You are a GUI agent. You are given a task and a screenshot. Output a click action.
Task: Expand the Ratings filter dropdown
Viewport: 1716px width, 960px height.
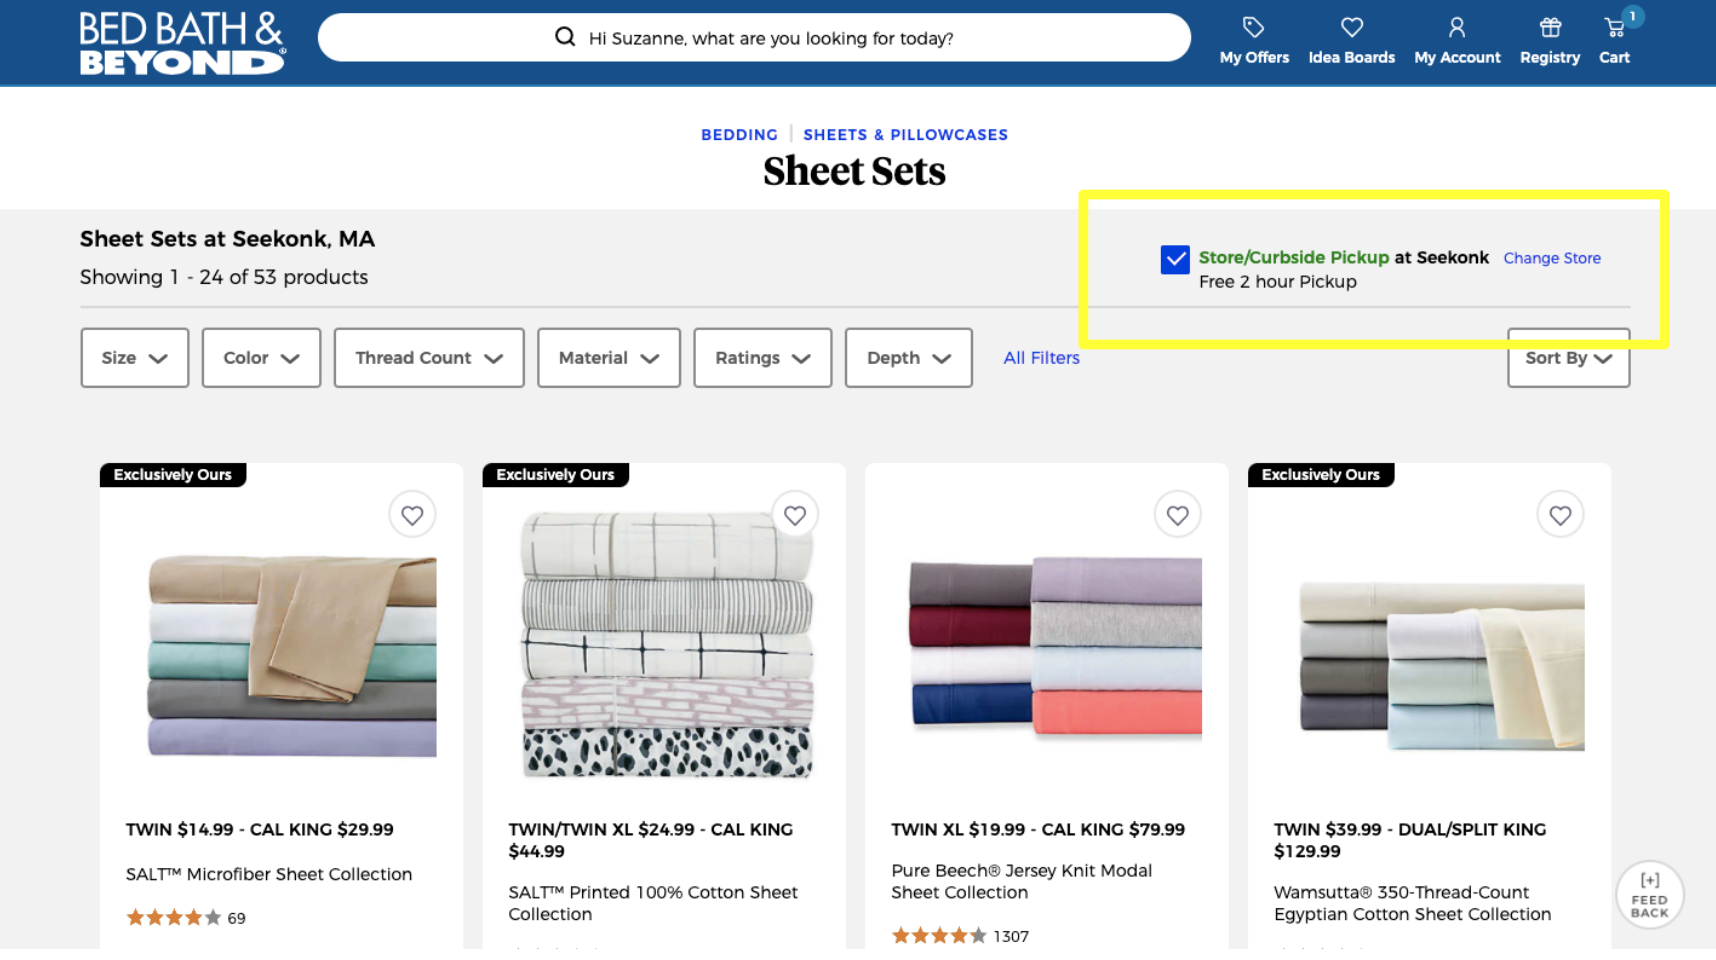[x=763, y=358]
